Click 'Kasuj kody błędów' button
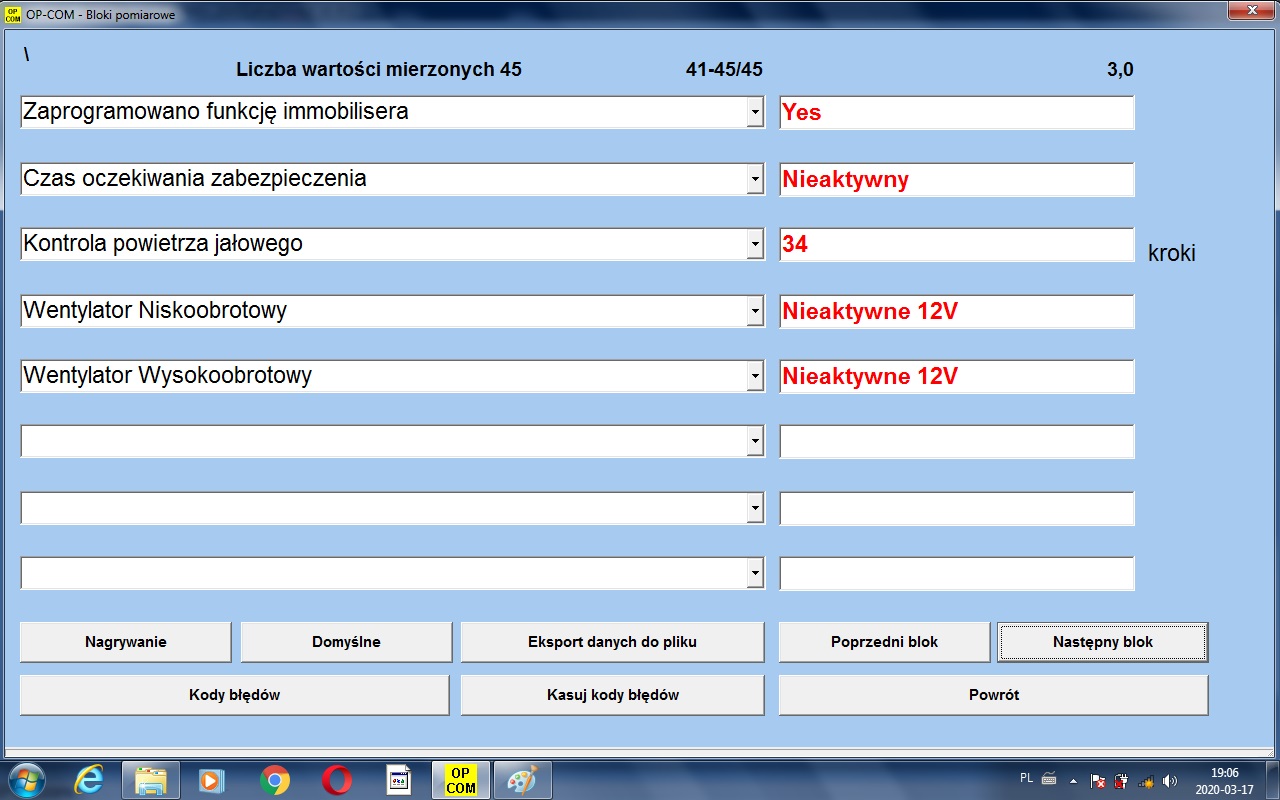Viewport: 1280px width, 800px height. click(x=612, y=695)
